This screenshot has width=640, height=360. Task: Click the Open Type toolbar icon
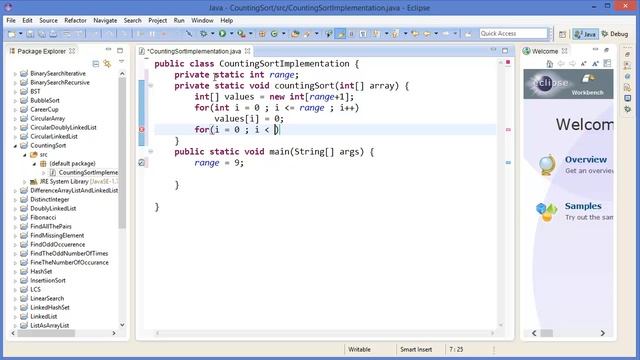tap(295, 34)
